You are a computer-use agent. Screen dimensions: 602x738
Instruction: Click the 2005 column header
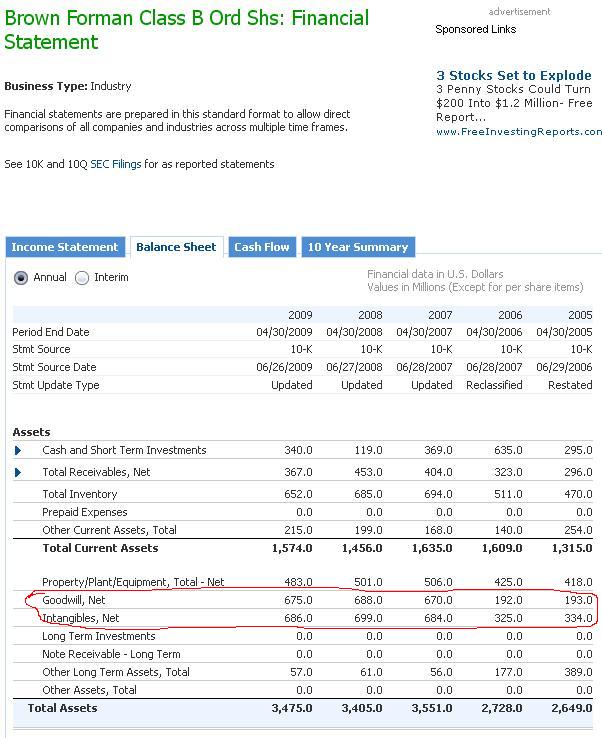[580, 315]
